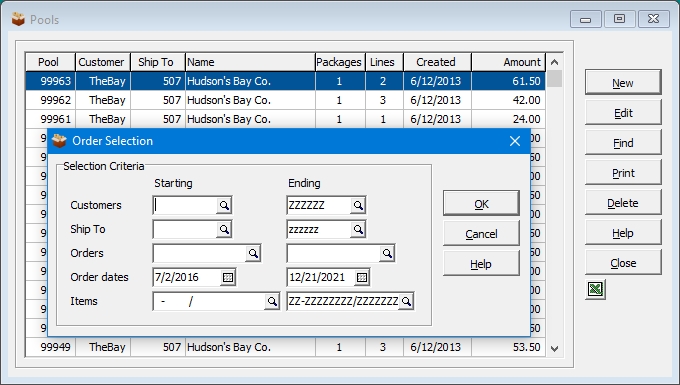This screenshot has height=385, width=680.
Task: Focus the starting Ship To field
Action: point(185,229)
